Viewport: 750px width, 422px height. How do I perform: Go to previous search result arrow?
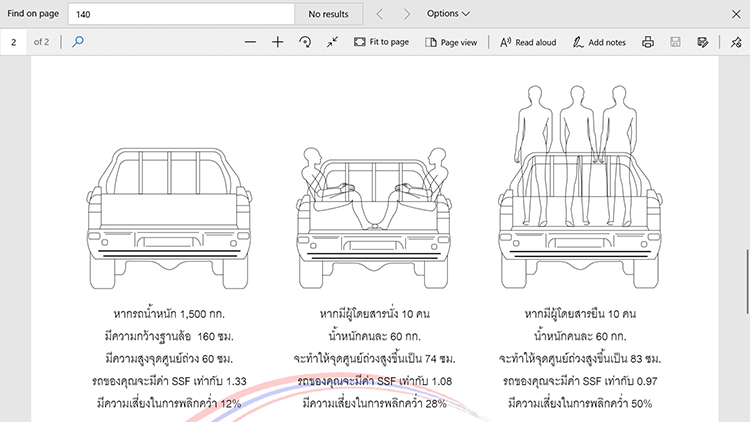[380, 14]
